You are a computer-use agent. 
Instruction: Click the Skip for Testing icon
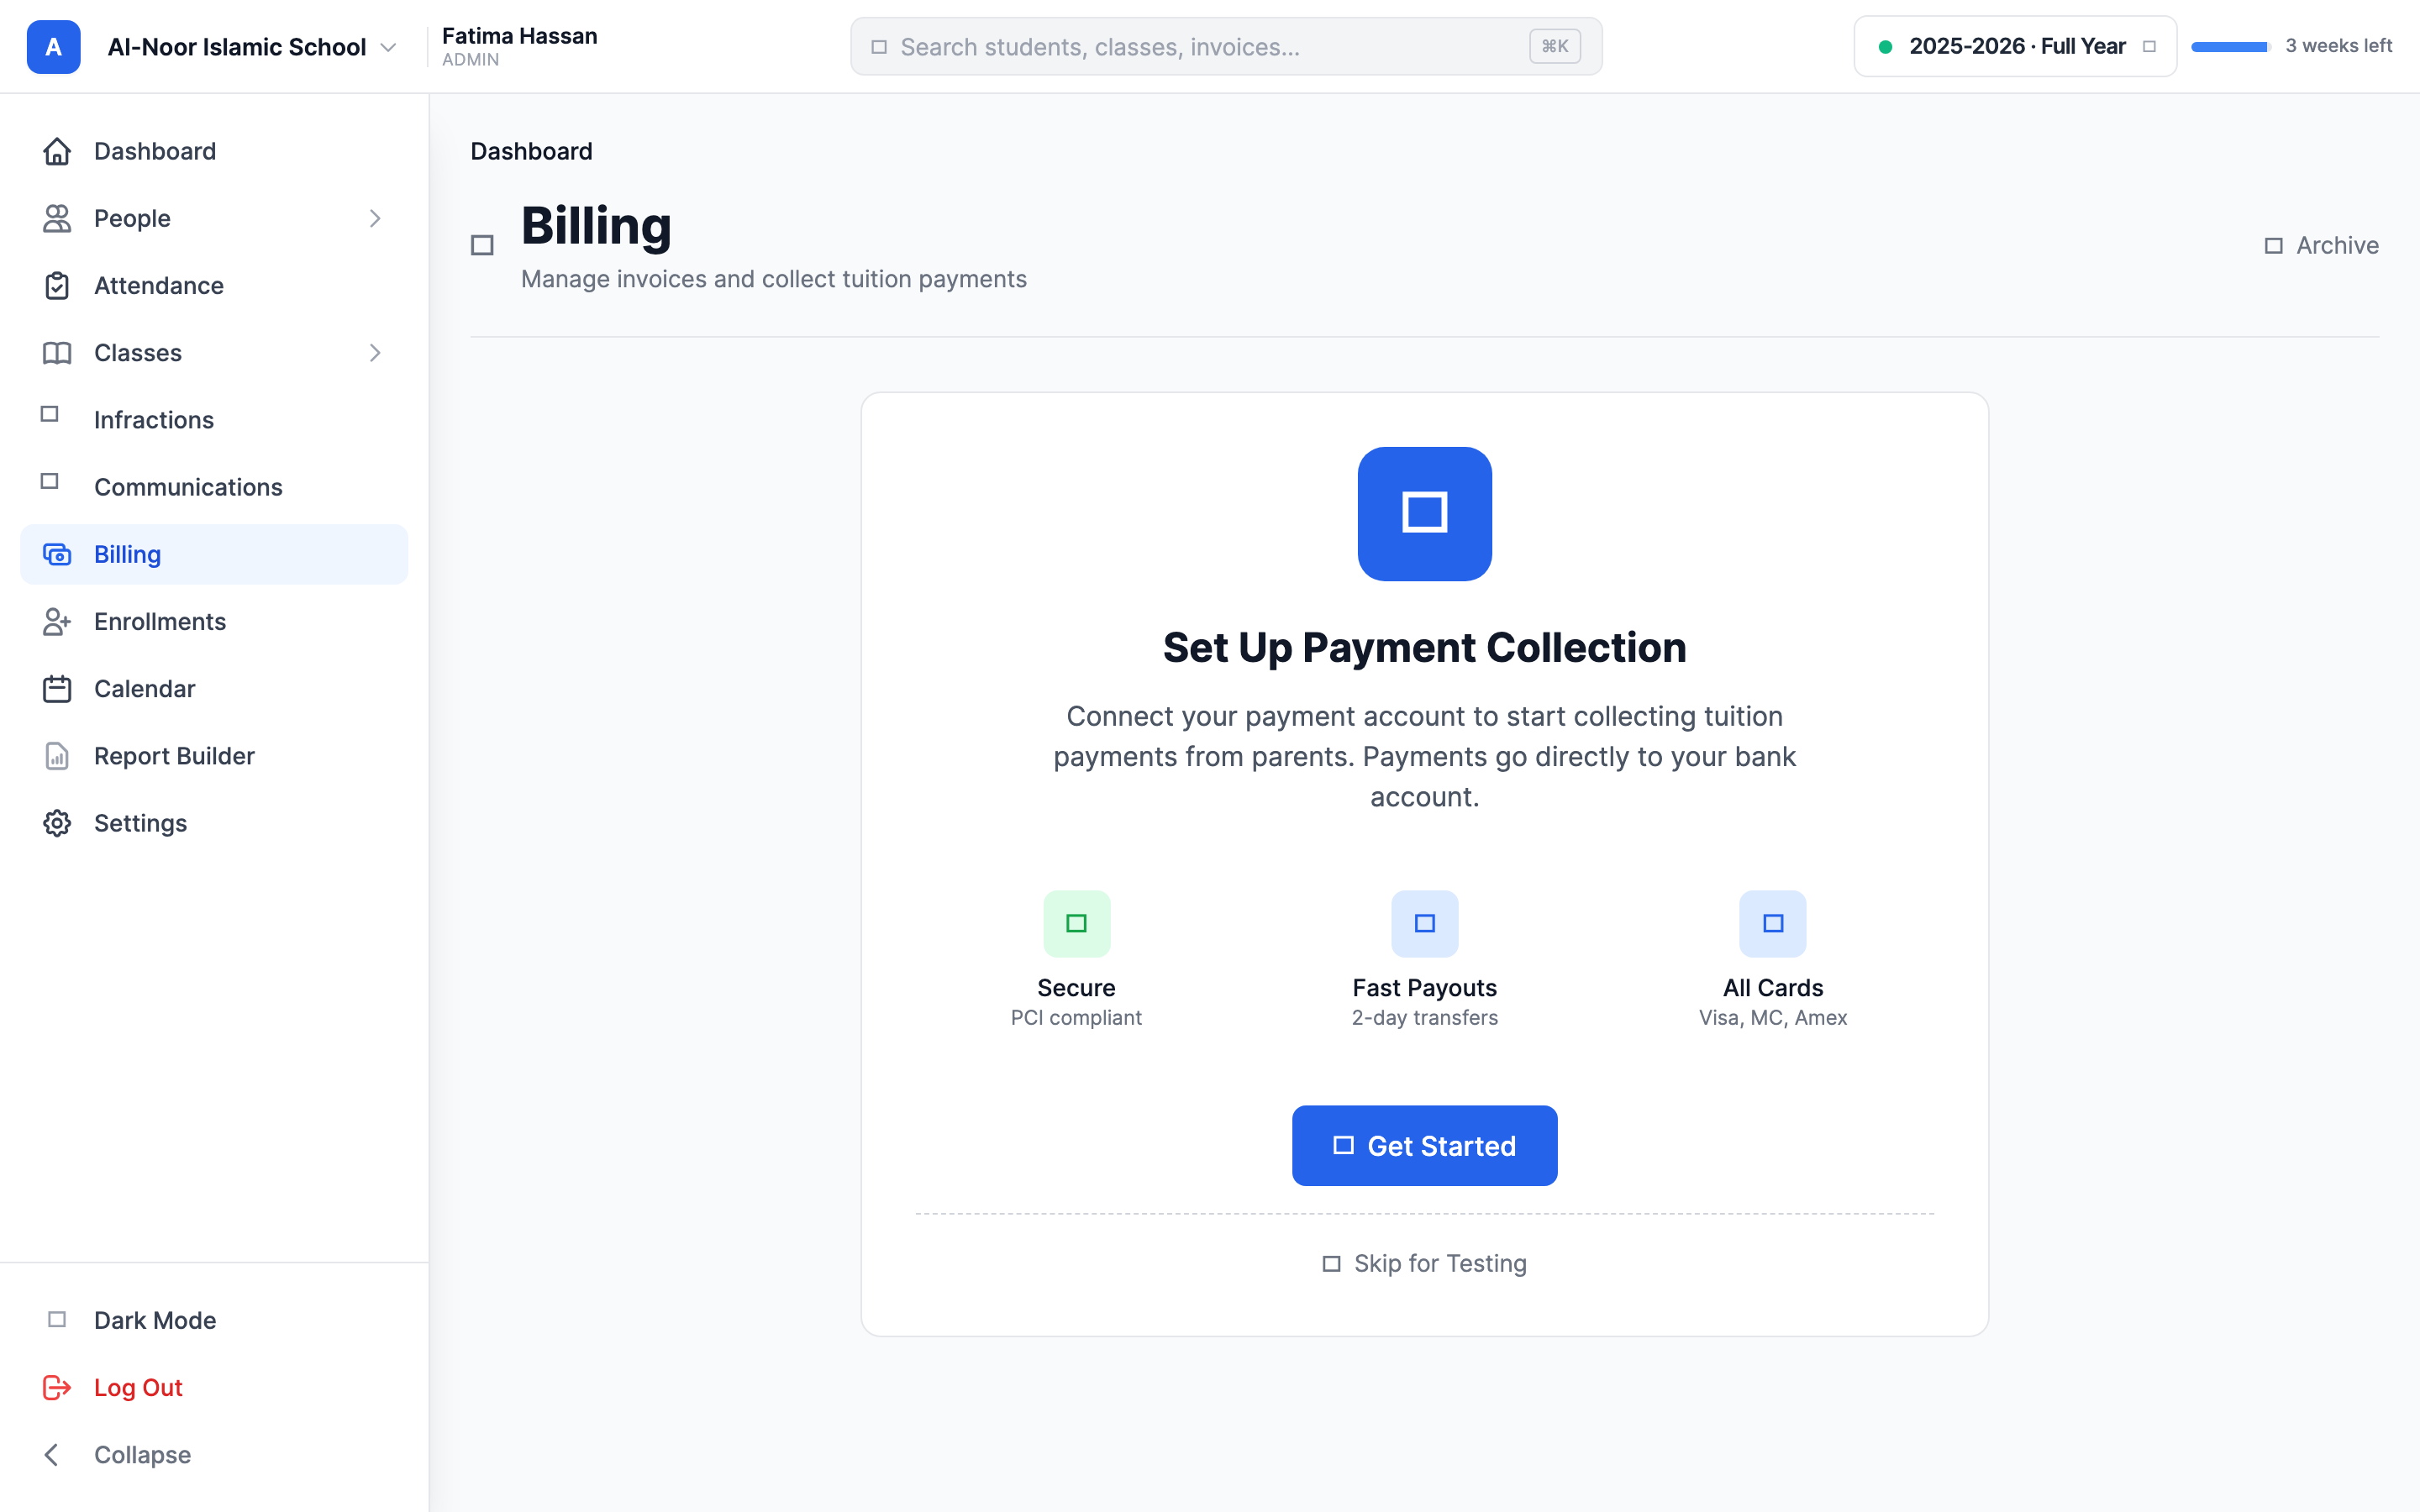tap(1331, 1264)
